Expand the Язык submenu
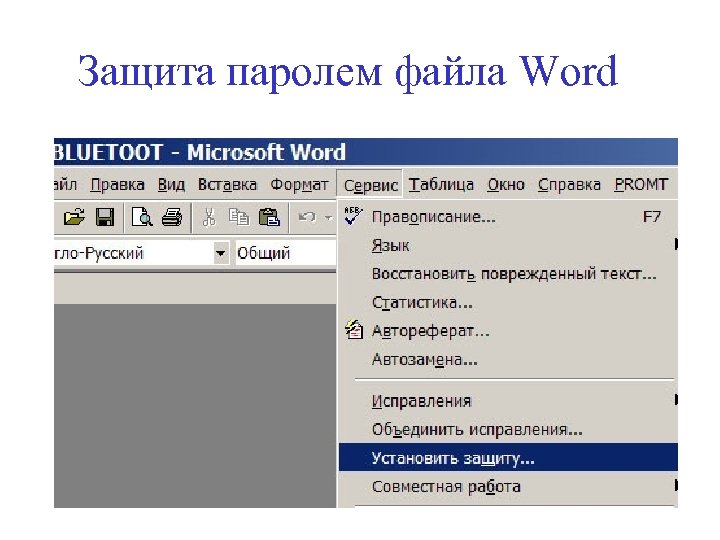The image size is (720, 540). click(x=508, y=245)
